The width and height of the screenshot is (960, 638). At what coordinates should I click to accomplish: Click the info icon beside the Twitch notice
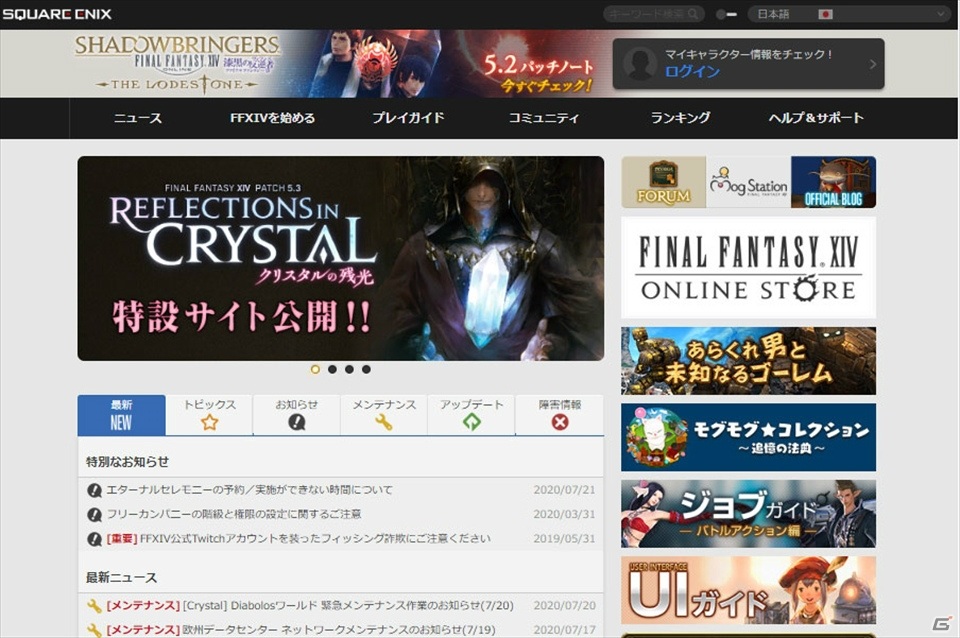[94, 539]
